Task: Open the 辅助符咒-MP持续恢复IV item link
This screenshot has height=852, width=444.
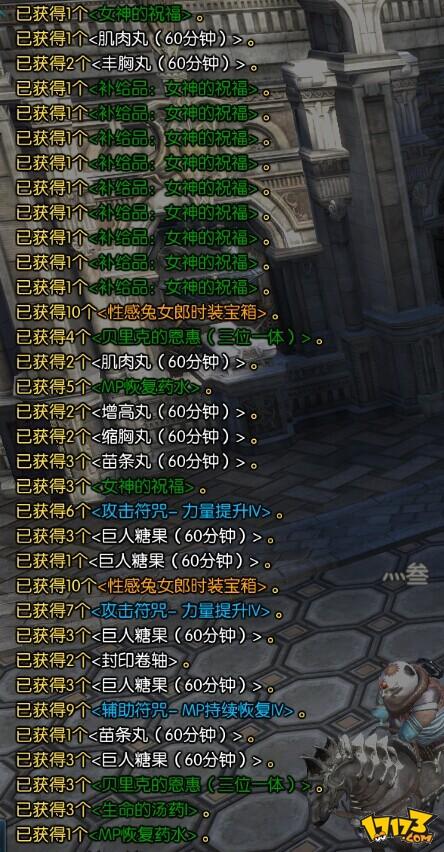Action: 193,710
